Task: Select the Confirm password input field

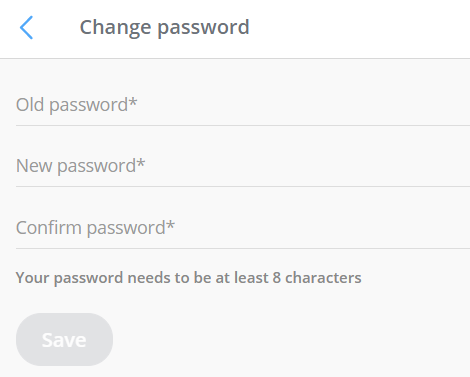Action: 243,228
